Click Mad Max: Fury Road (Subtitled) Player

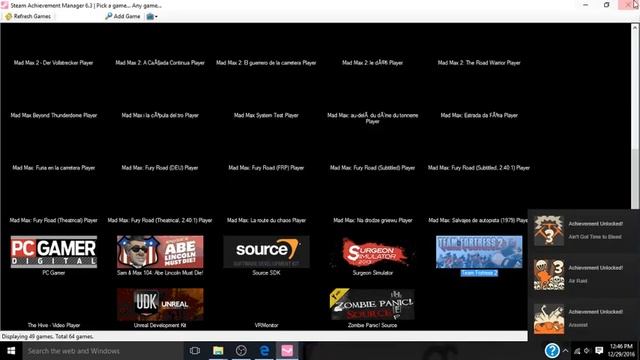click(373, 168)
